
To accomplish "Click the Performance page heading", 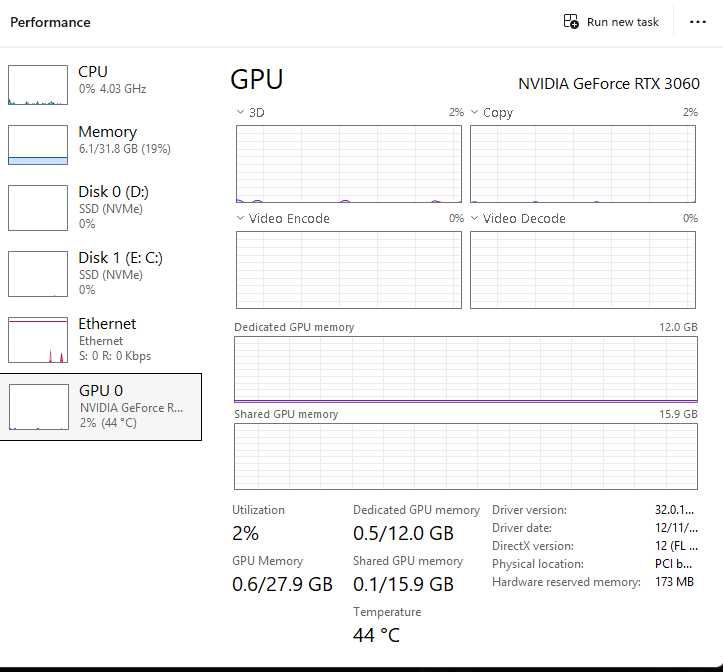I will click(50, 23).
